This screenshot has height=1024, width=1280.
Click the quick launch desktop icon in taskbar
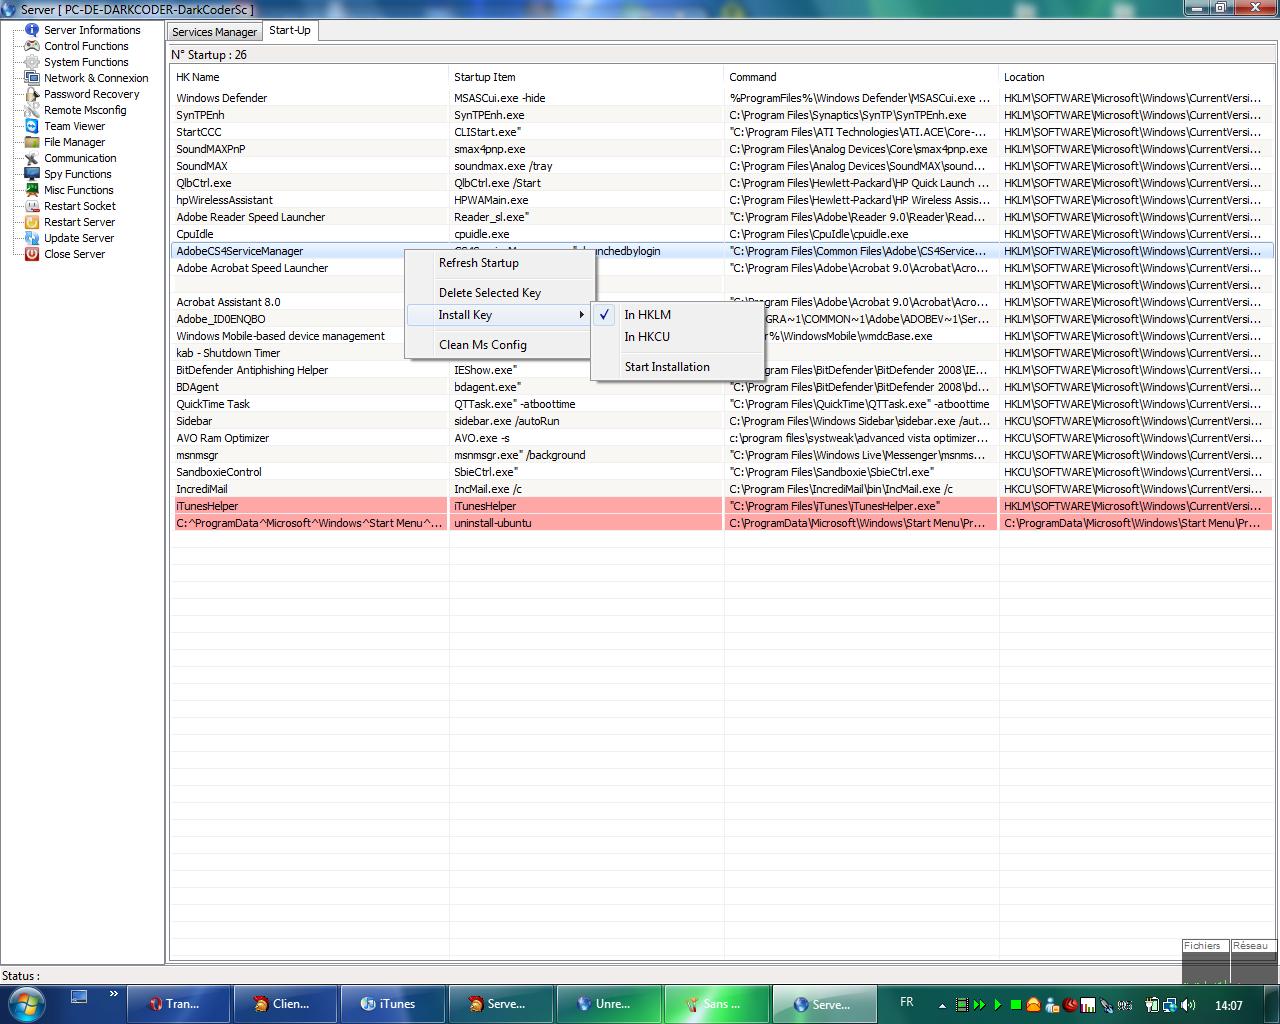[x=79, y=996]
